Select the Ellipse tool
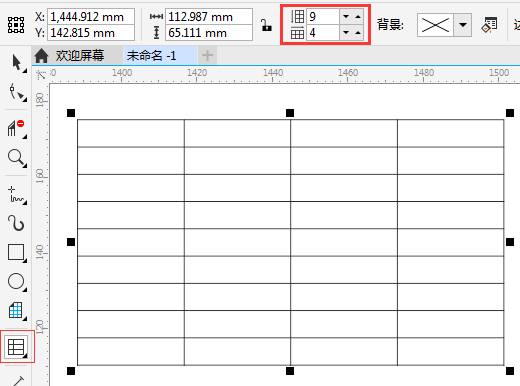 coord(16,281)
